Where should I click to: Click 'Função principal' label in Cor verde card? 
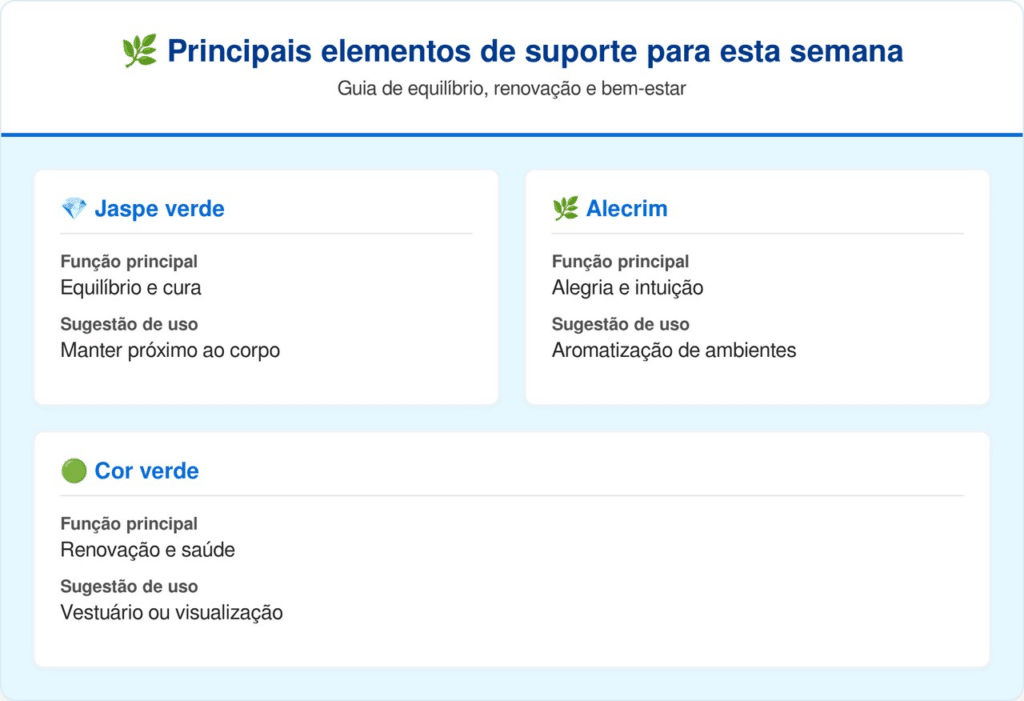(129, 524)
